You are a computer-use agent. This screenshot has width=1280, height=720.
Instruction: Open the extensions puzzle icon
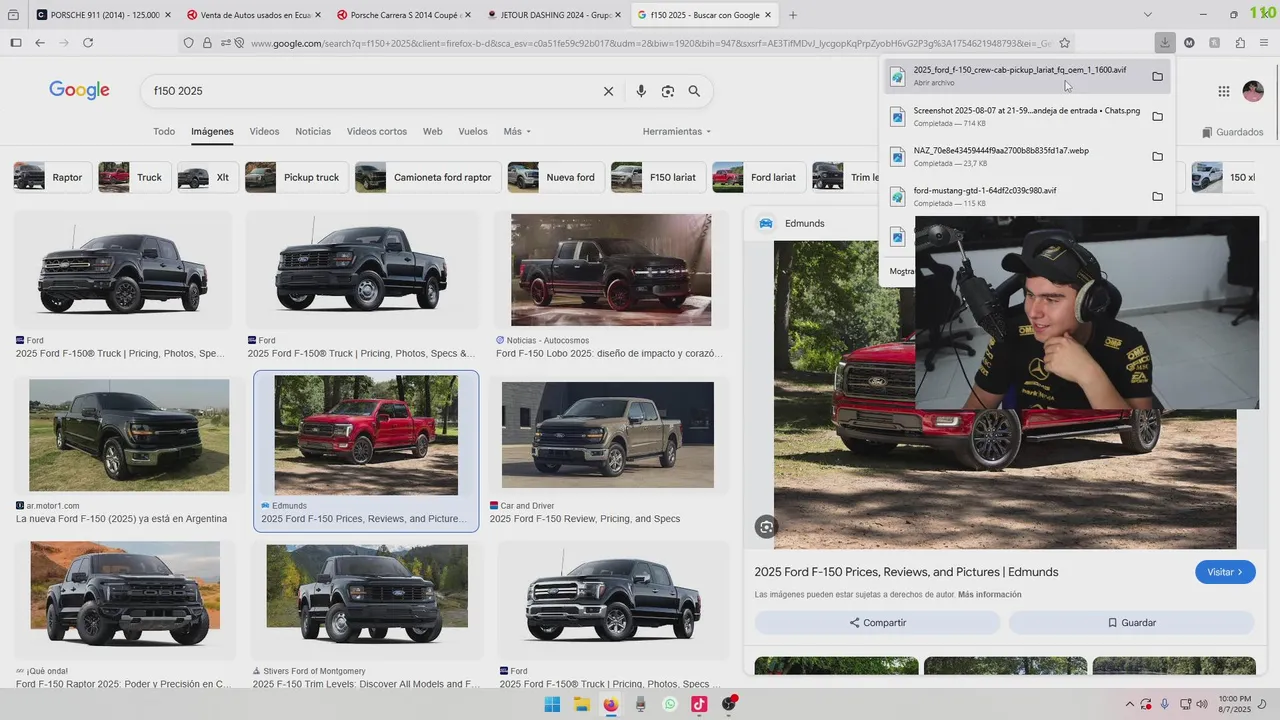pyautogui.click(x=1240, y=43)
